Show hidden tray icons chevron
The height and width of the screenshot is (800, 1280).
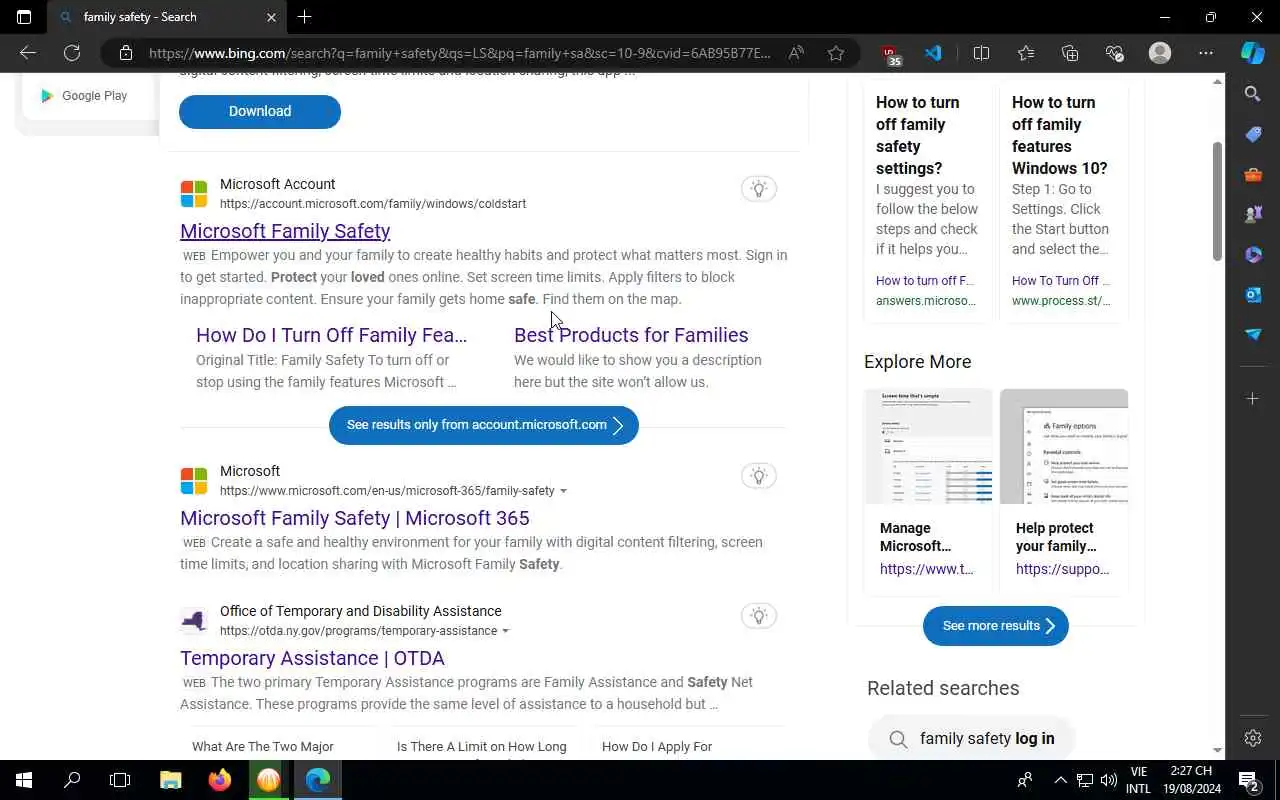(1060, 780)
